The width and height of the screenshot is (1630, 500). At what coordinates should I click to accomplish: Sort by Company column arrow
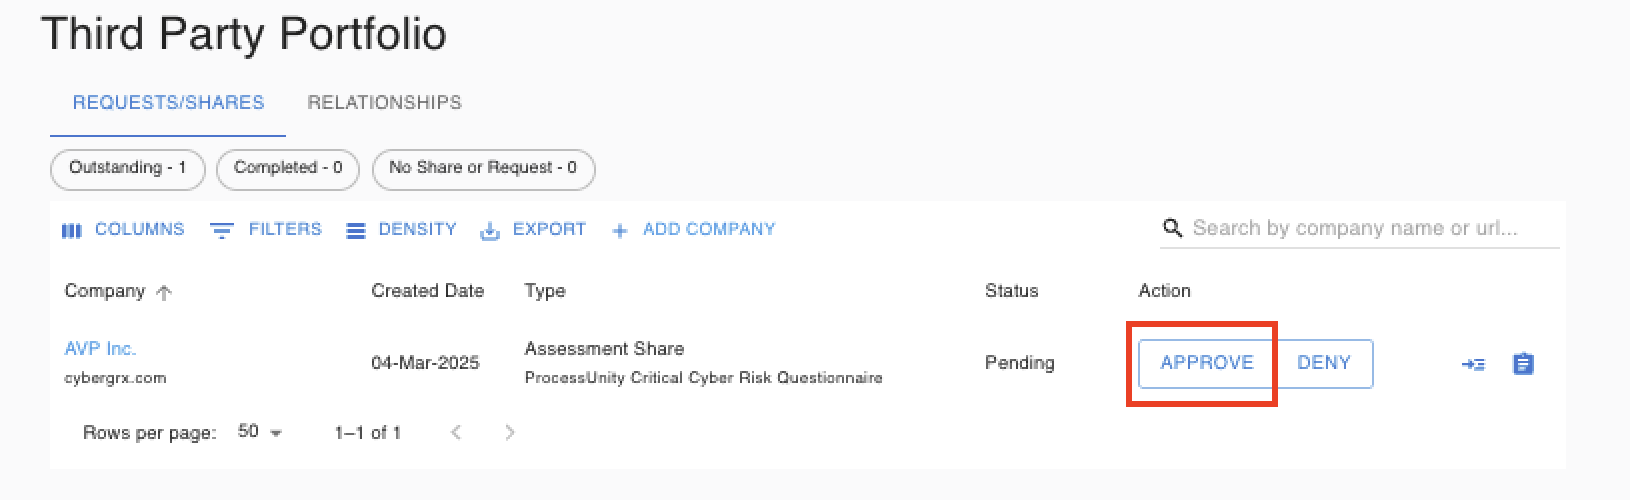pos(164,292)
